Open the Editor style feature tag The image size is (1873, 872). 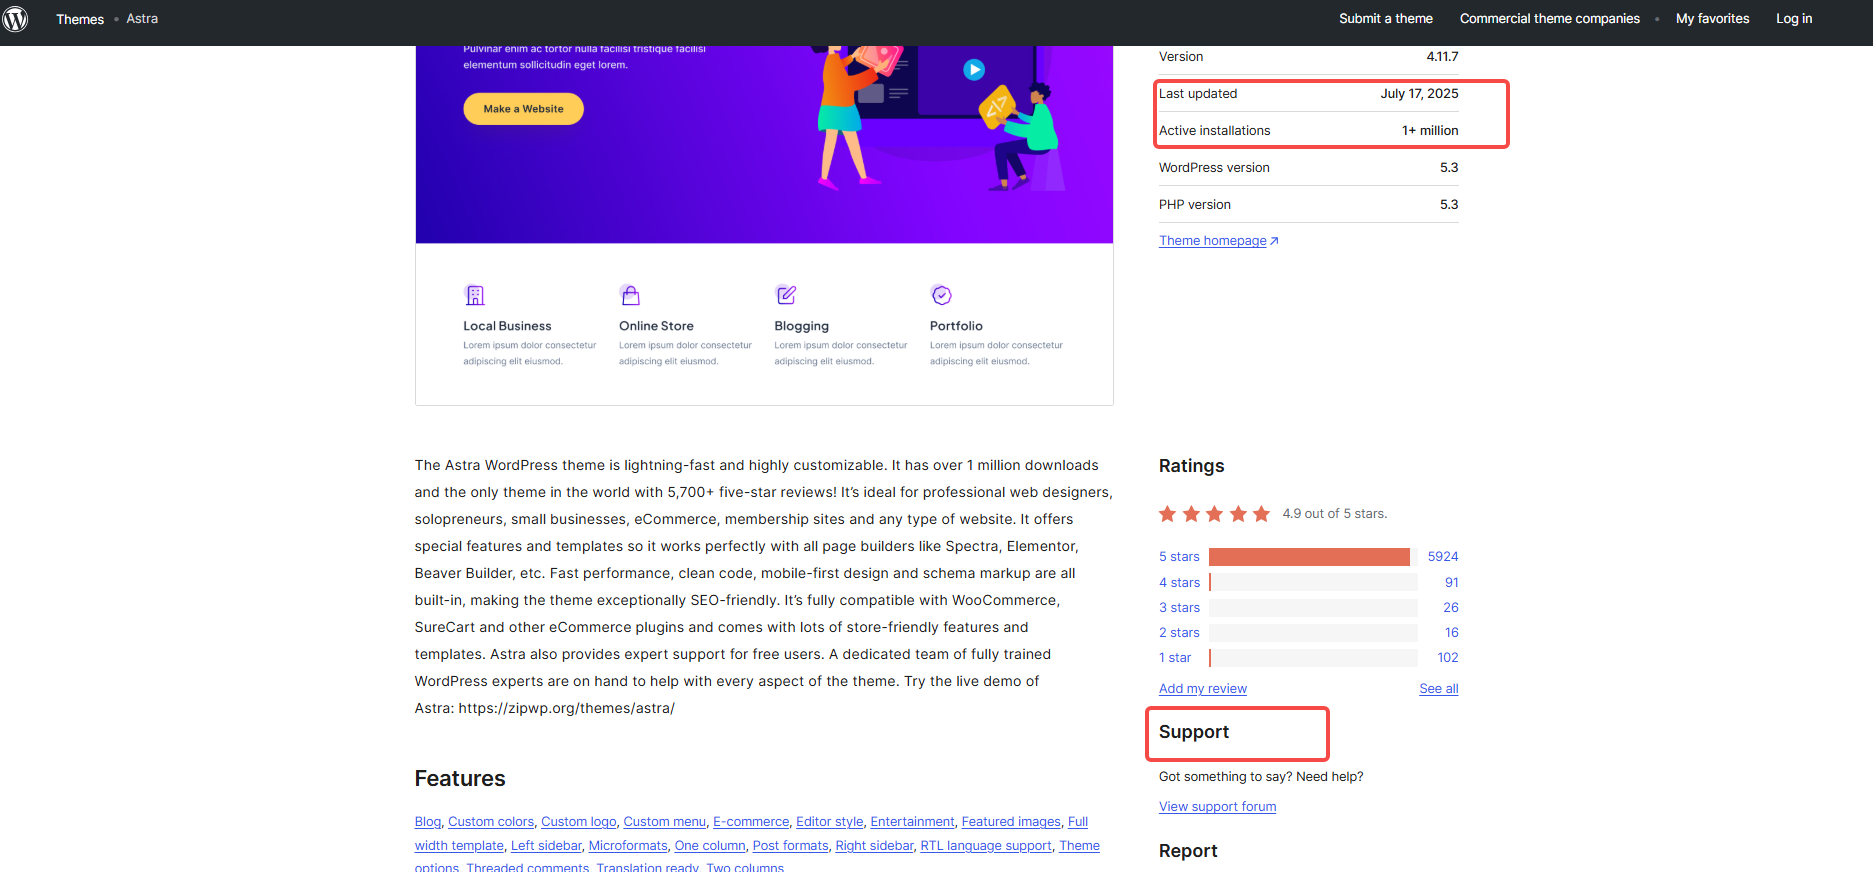point(830,822)
